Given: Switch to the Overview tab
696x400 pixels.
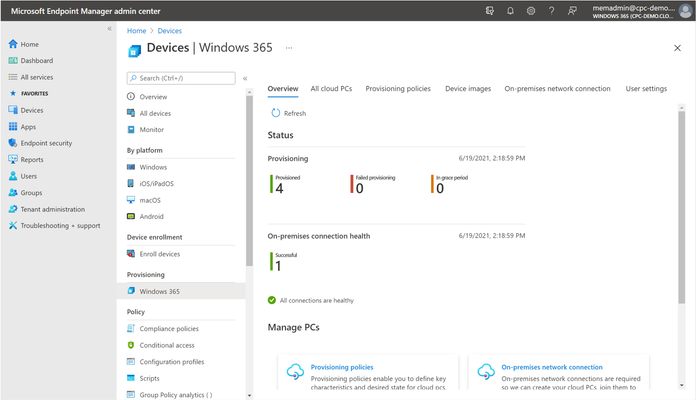Looking at the screenshot, I should tap(283, 88).
